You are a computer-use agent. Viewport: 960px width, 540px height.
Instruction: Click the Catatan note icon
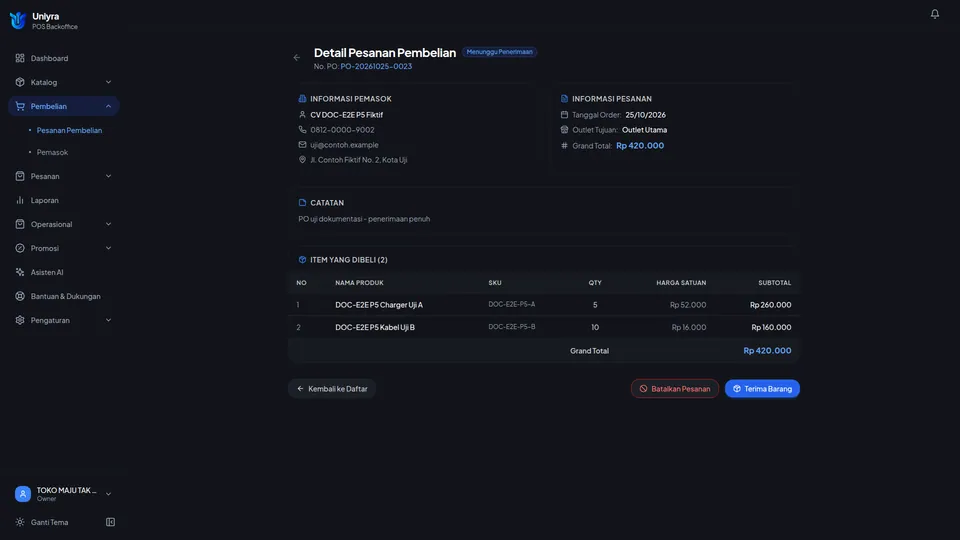[x=302, y=203]
